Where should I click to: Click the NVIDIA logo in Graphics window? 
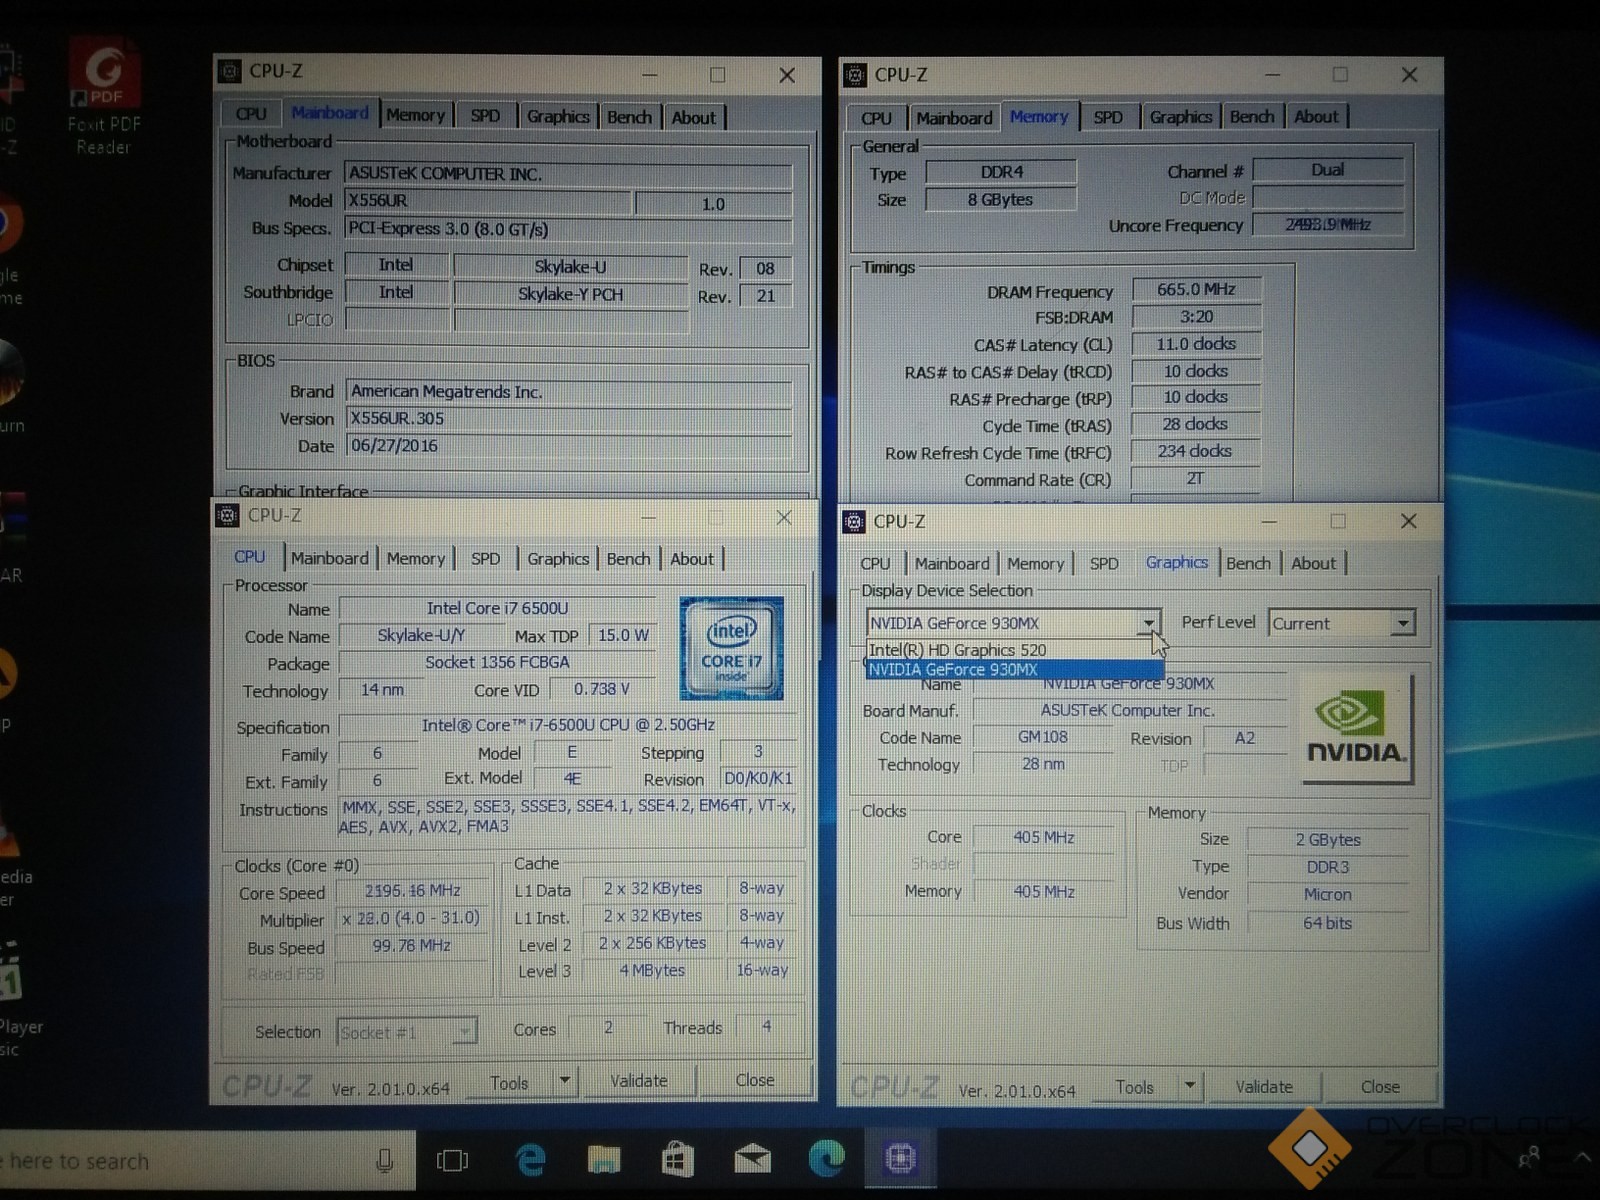1355,728
